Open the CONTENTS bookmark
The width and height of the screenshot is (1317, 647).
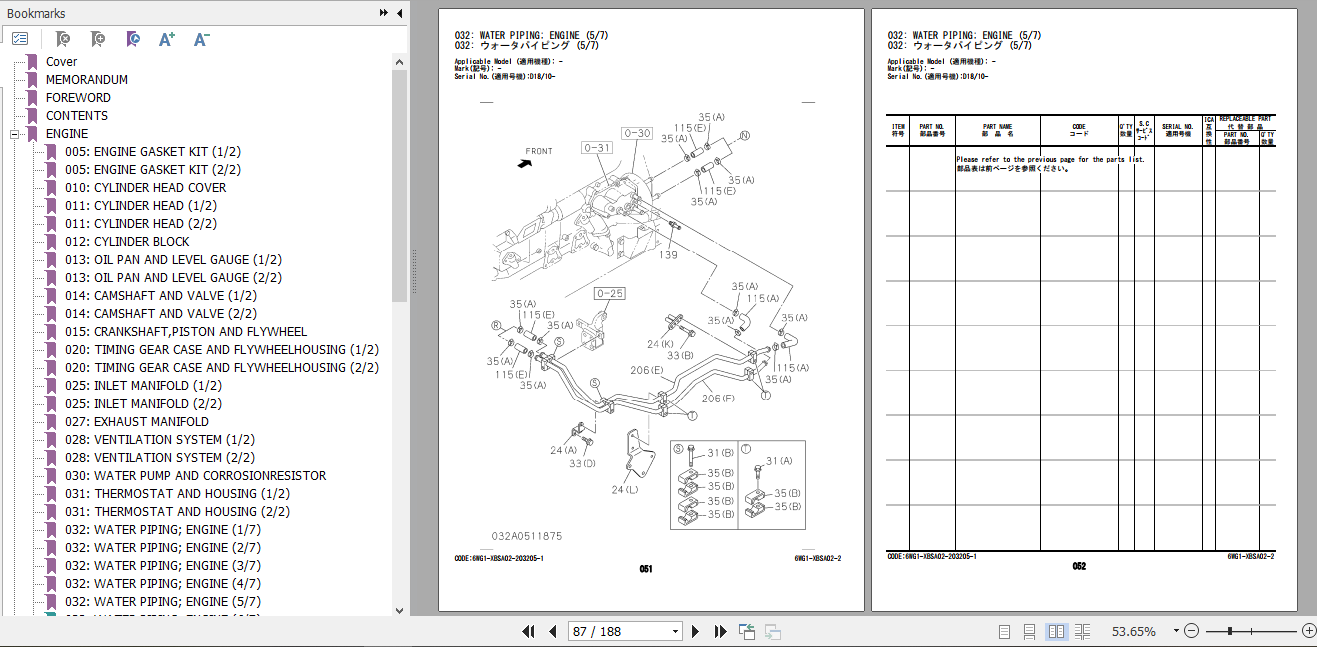click(77, 116)
